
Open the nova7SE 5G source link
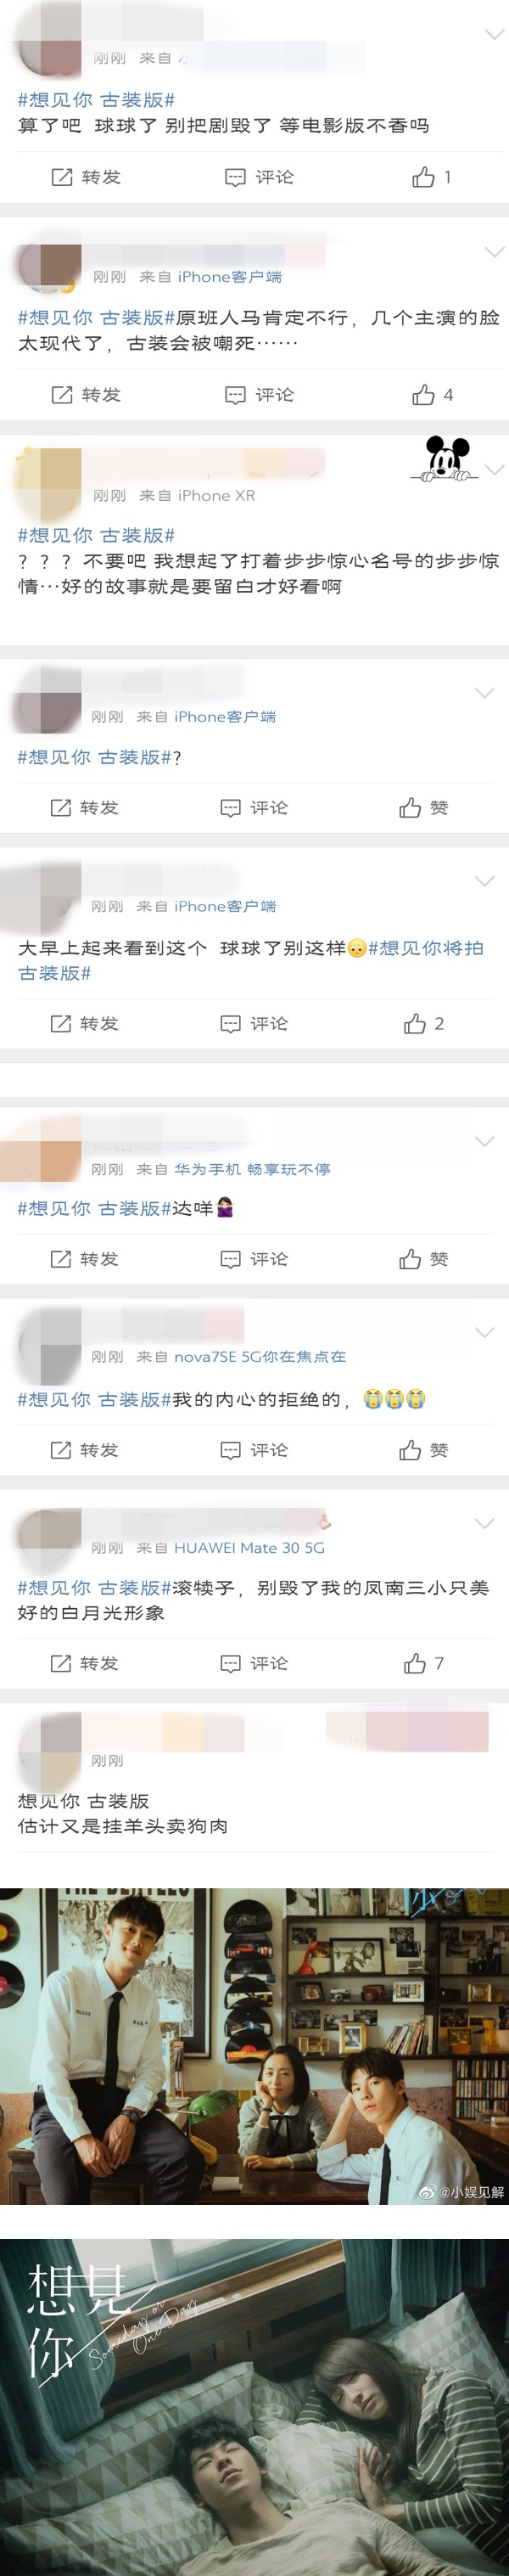click(x=260, y=1357)
